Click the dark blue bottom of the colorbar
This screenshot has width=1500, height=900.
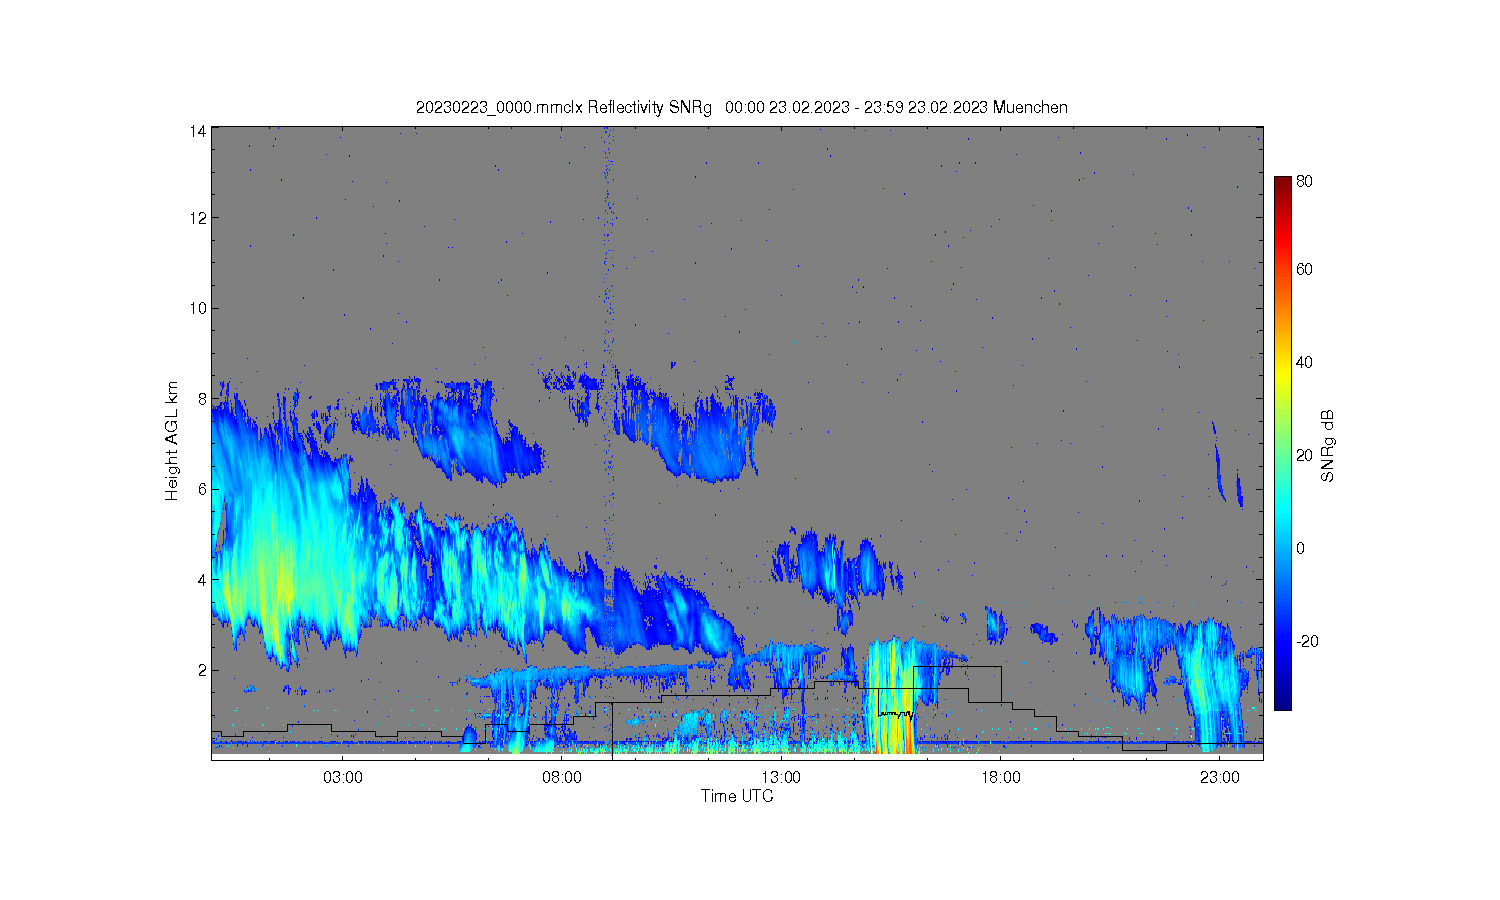click(x=1283, y=695)
